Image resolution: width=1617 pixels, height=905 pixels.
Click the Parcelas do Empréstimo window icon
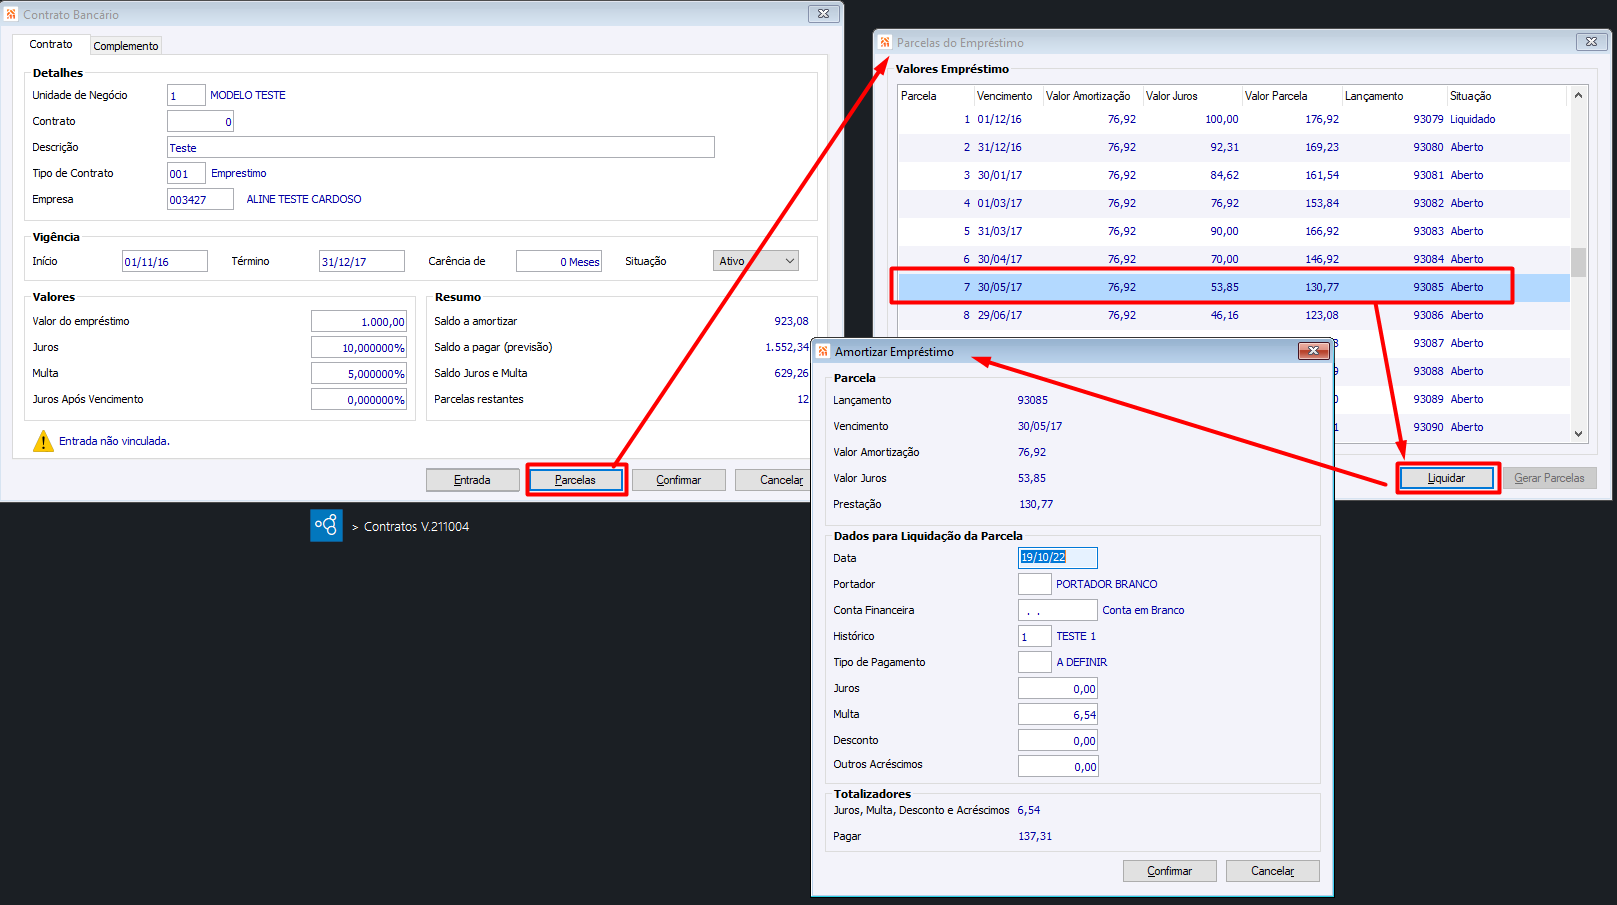[885, 42]
